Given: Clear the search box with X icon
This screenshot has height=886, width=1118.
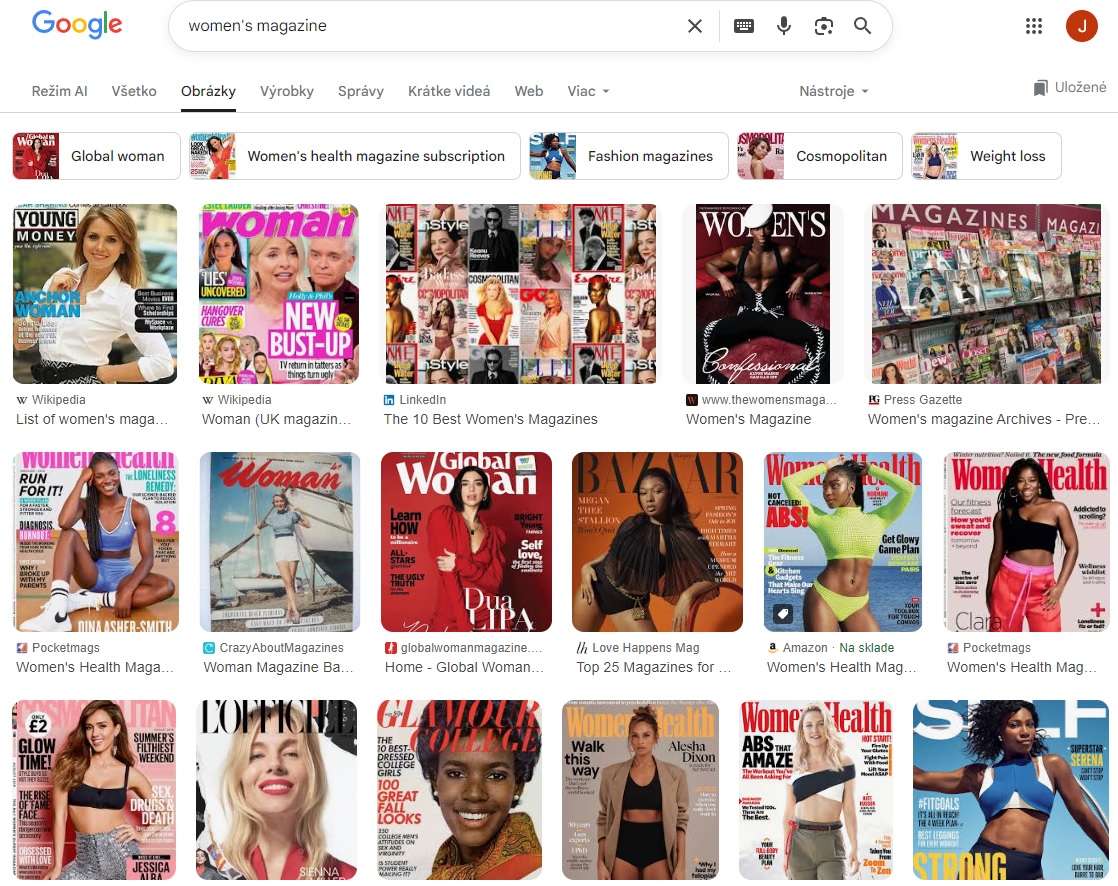Looking at the screenshot, I should click(x=694, y=26).
